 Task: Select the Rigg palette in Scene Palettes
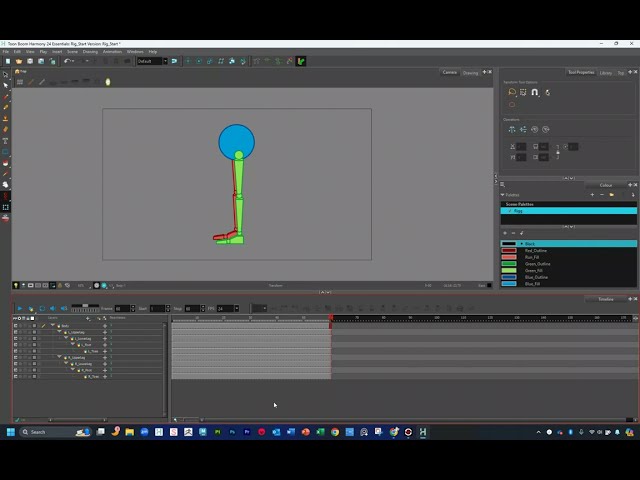569,211
